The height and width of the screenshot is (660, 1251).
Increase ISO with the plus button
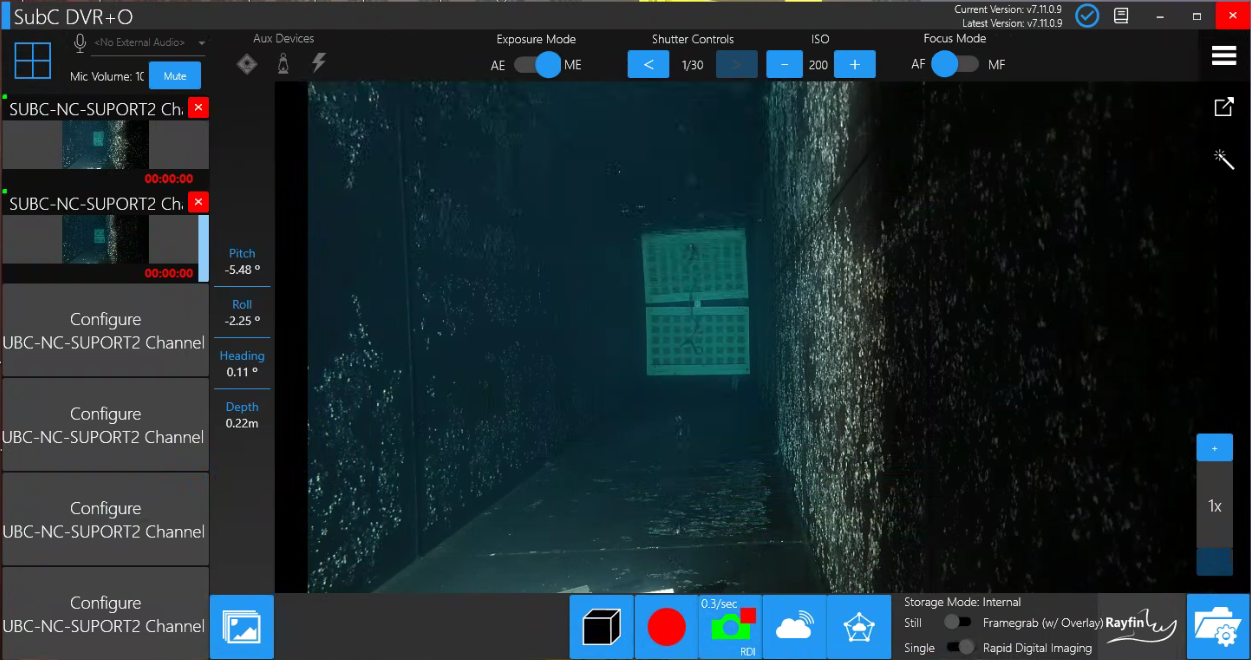(854, 64)
